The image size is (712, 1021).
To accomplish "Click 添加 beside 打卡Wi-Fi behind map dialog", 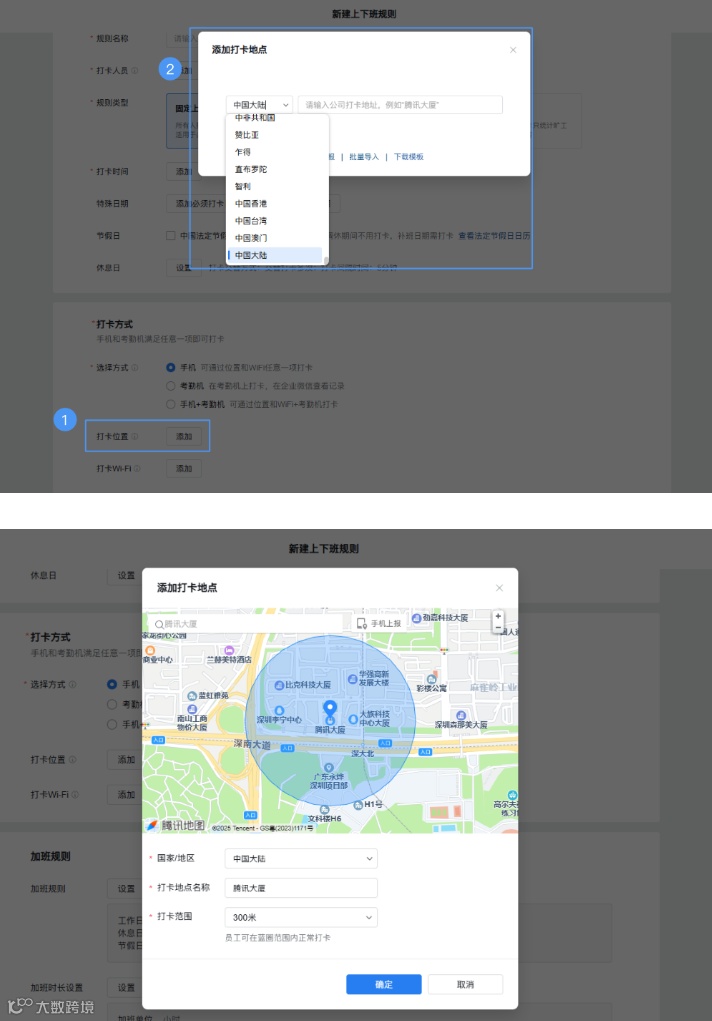I will coord(126,794).
